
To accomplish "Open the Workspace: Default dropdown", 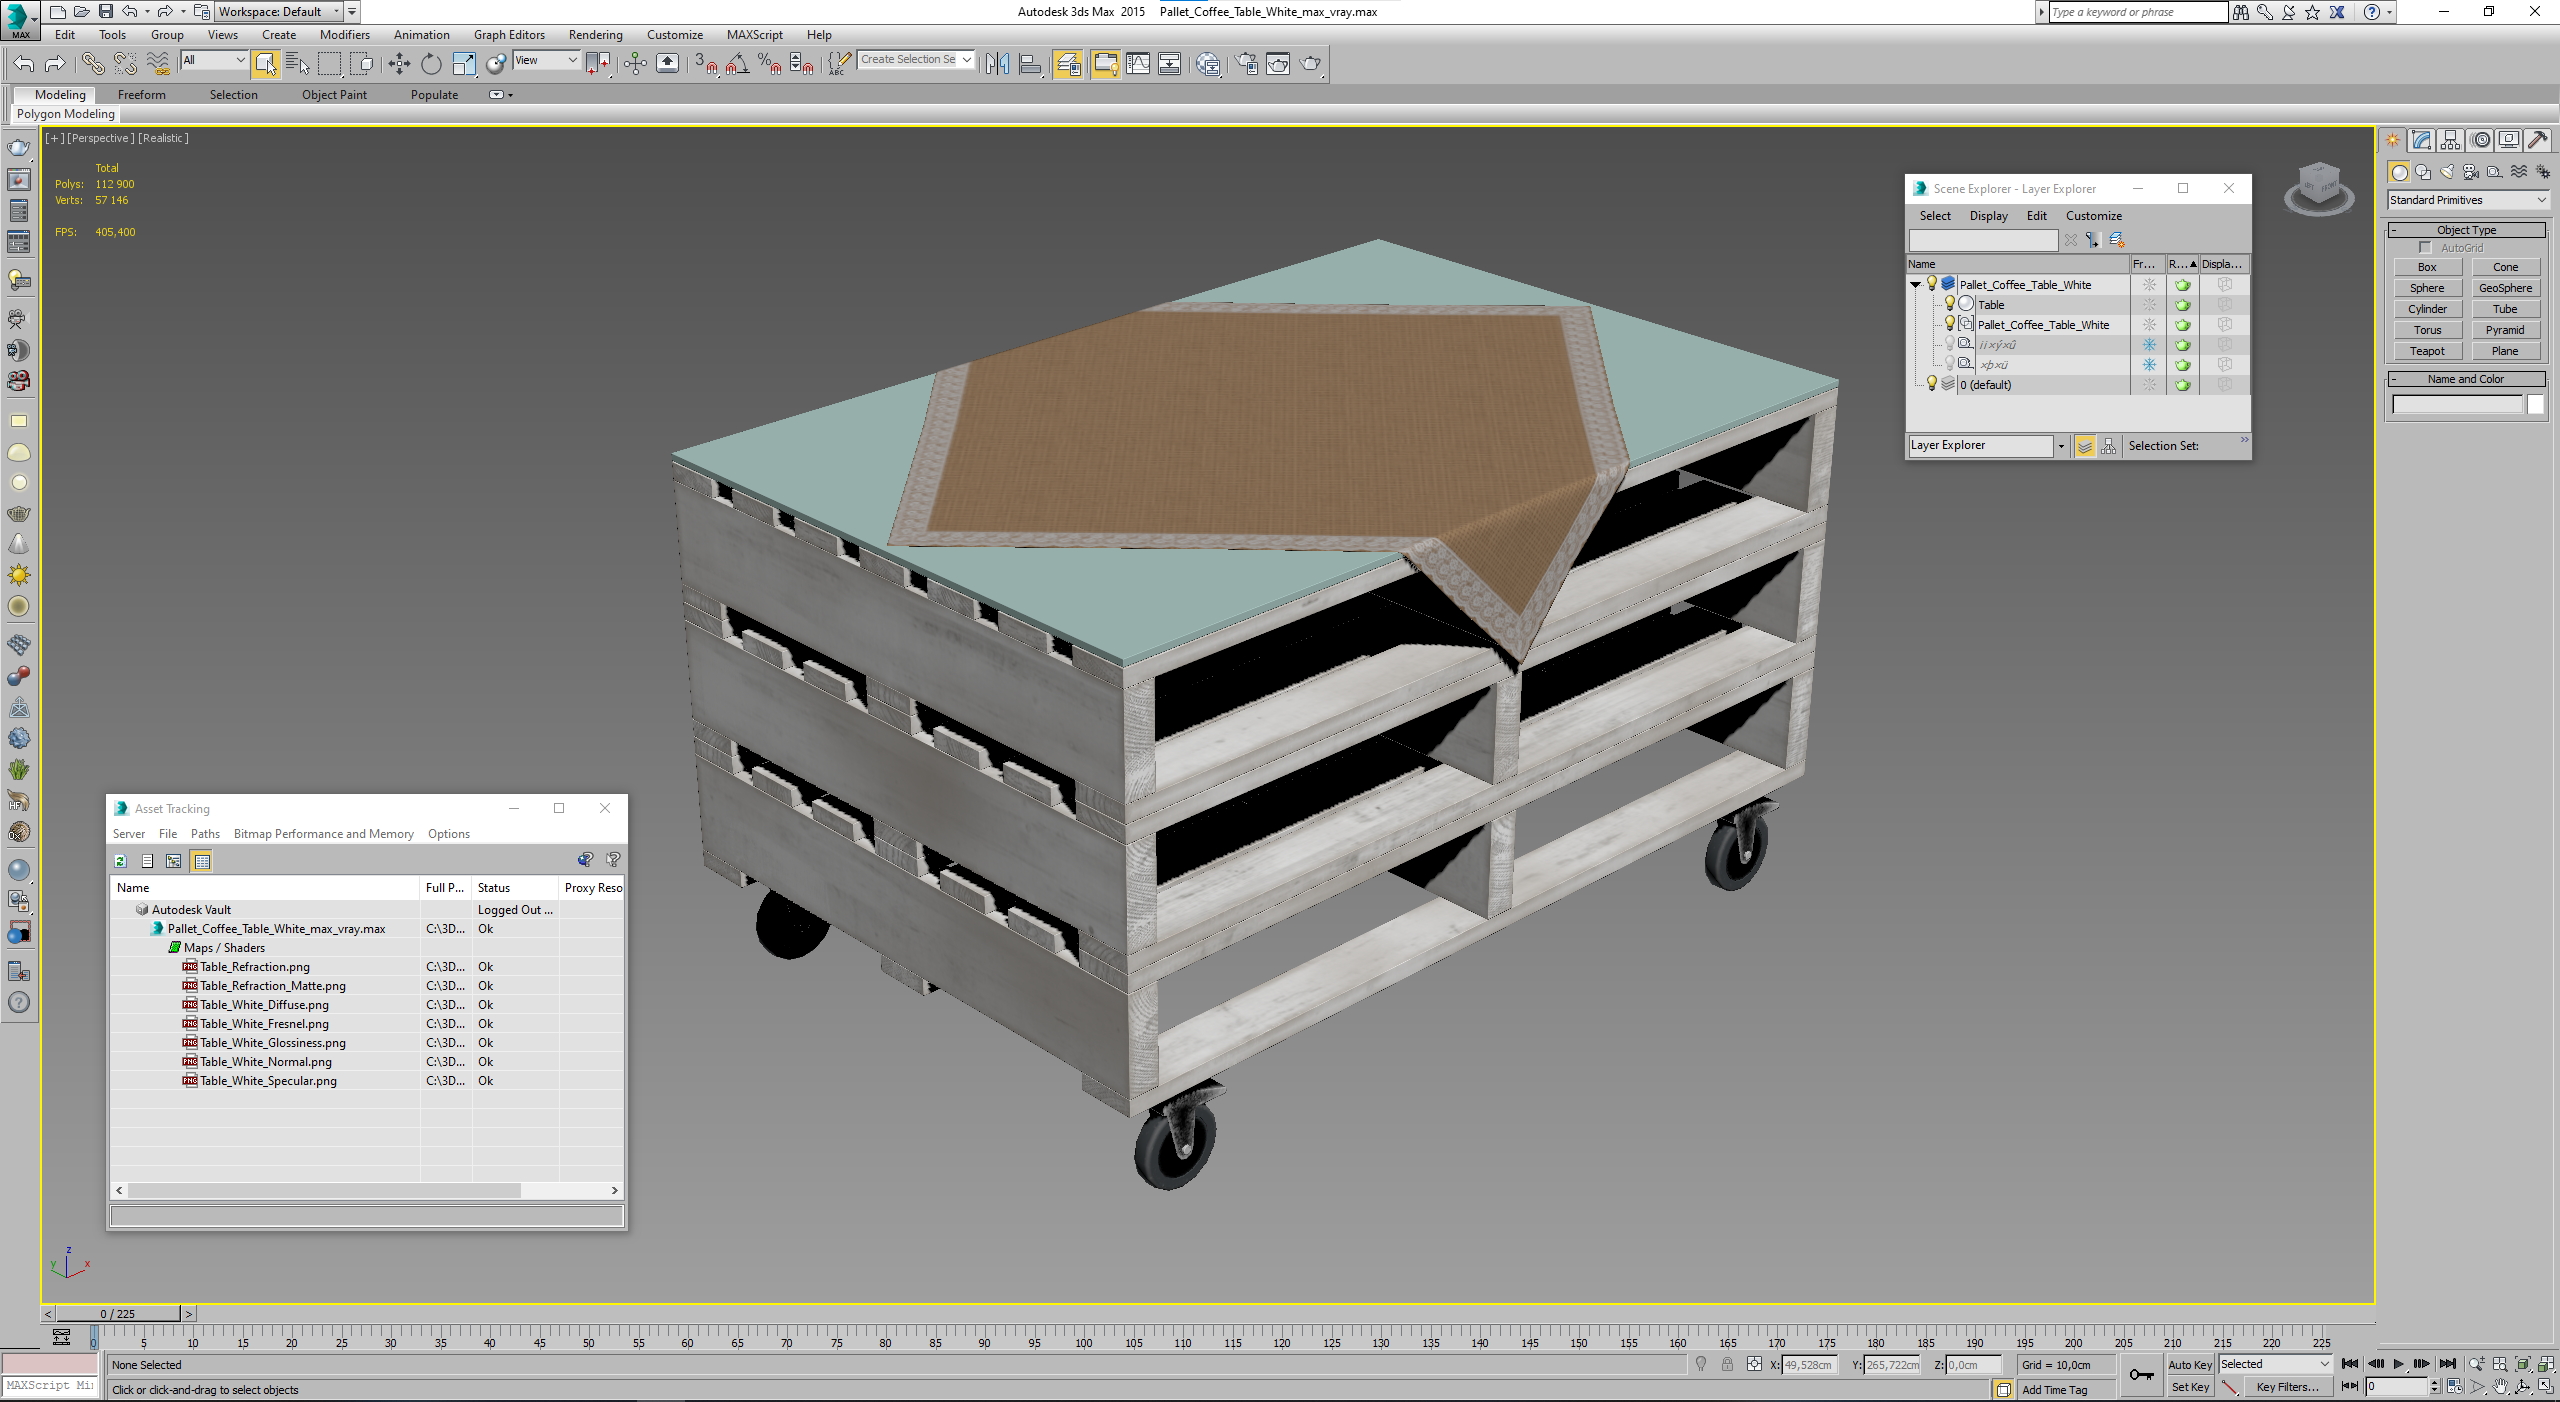I will pyautogui.click(x=280, y=12).
